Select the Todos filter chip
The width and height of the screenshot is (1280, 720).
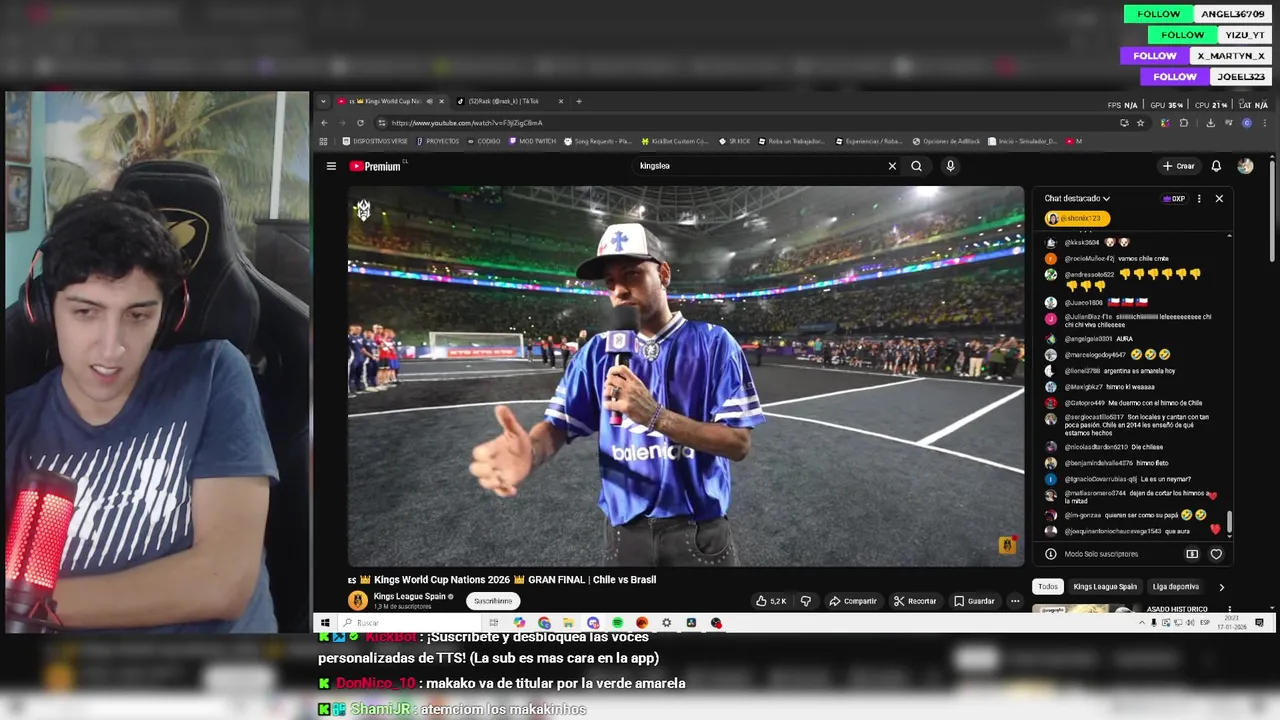1048,587
